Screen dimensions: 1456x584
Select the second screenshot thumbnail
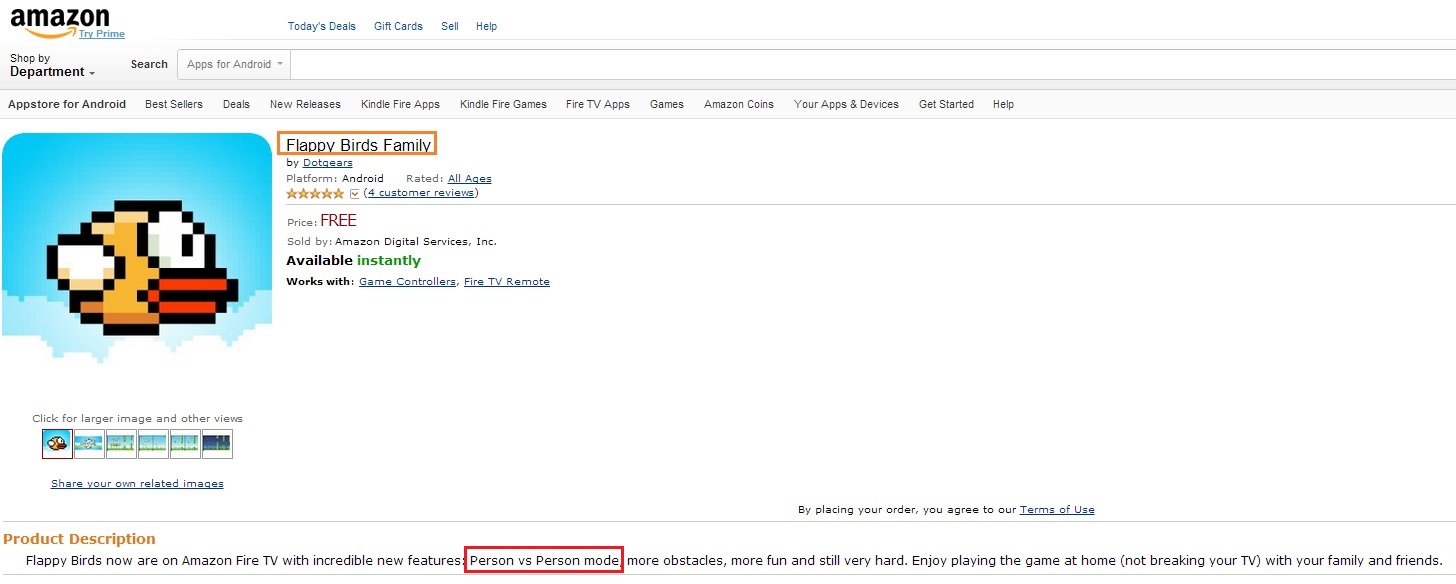pyautogui.click(x=89, y=444)
